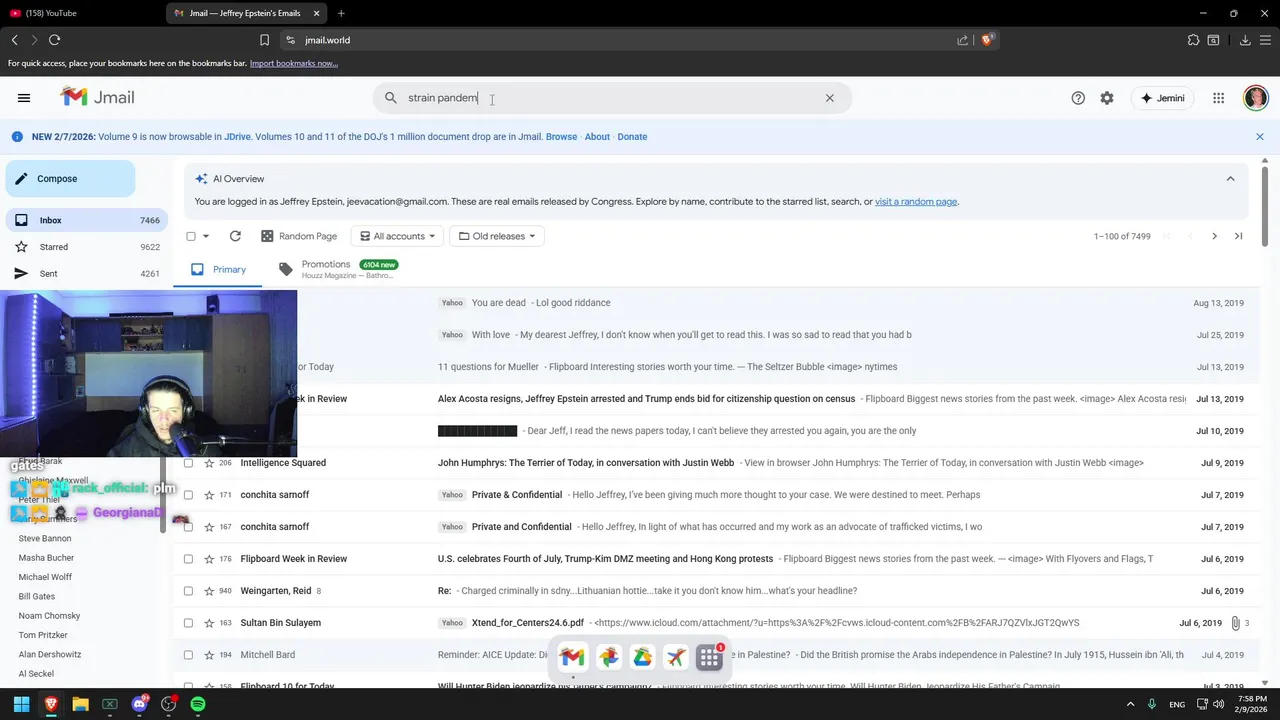Collapse the AI Overview panel
Screen dimensions: 1280x720
(1230, 179)
